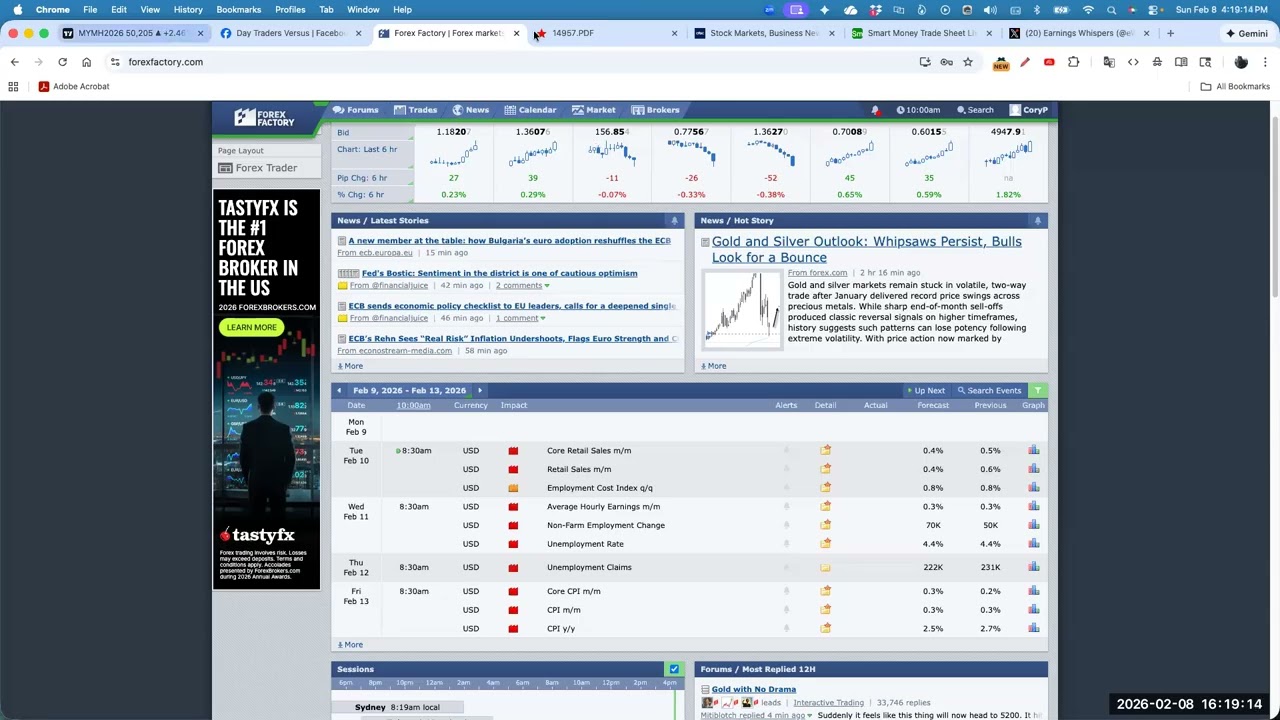The image size is (1280, 720).
Task: Toggle alert bell for Average Hourly Earnings m/m
Action: pyautogui.click(x=786, y=507)
